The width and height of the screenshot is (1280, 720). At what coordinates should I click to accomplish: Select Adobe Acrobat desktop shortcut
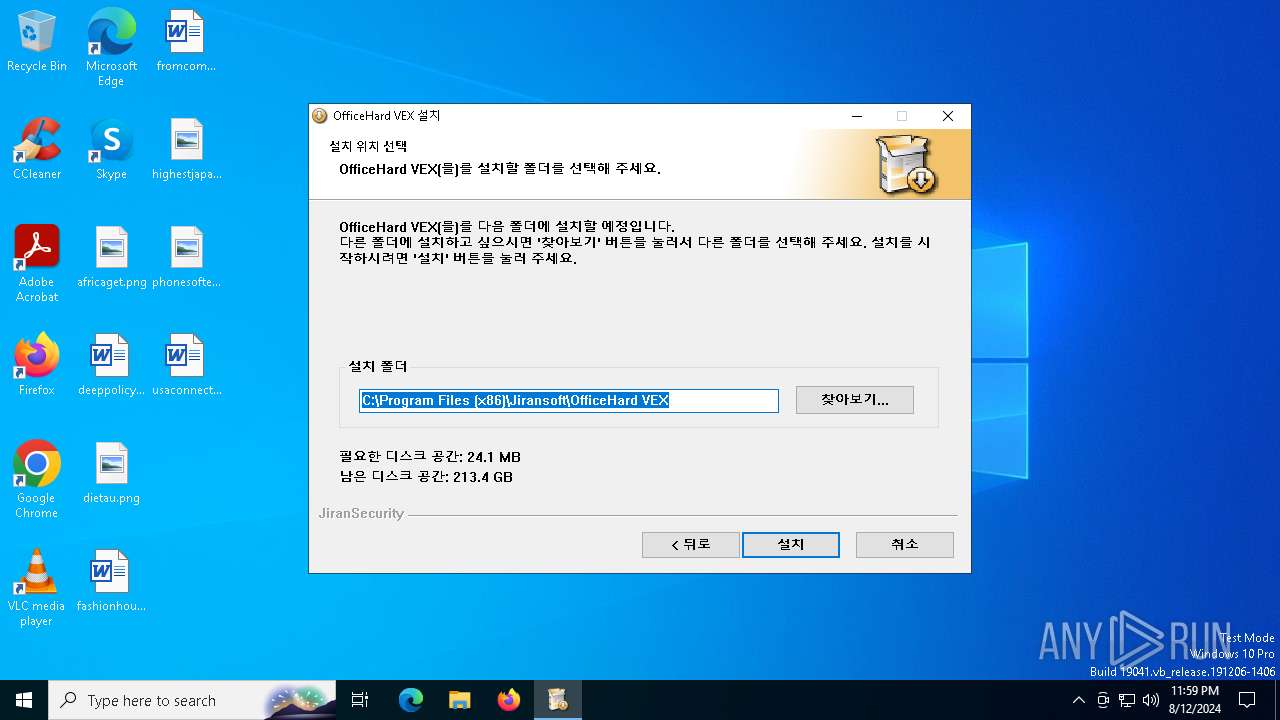coord(37,263)
